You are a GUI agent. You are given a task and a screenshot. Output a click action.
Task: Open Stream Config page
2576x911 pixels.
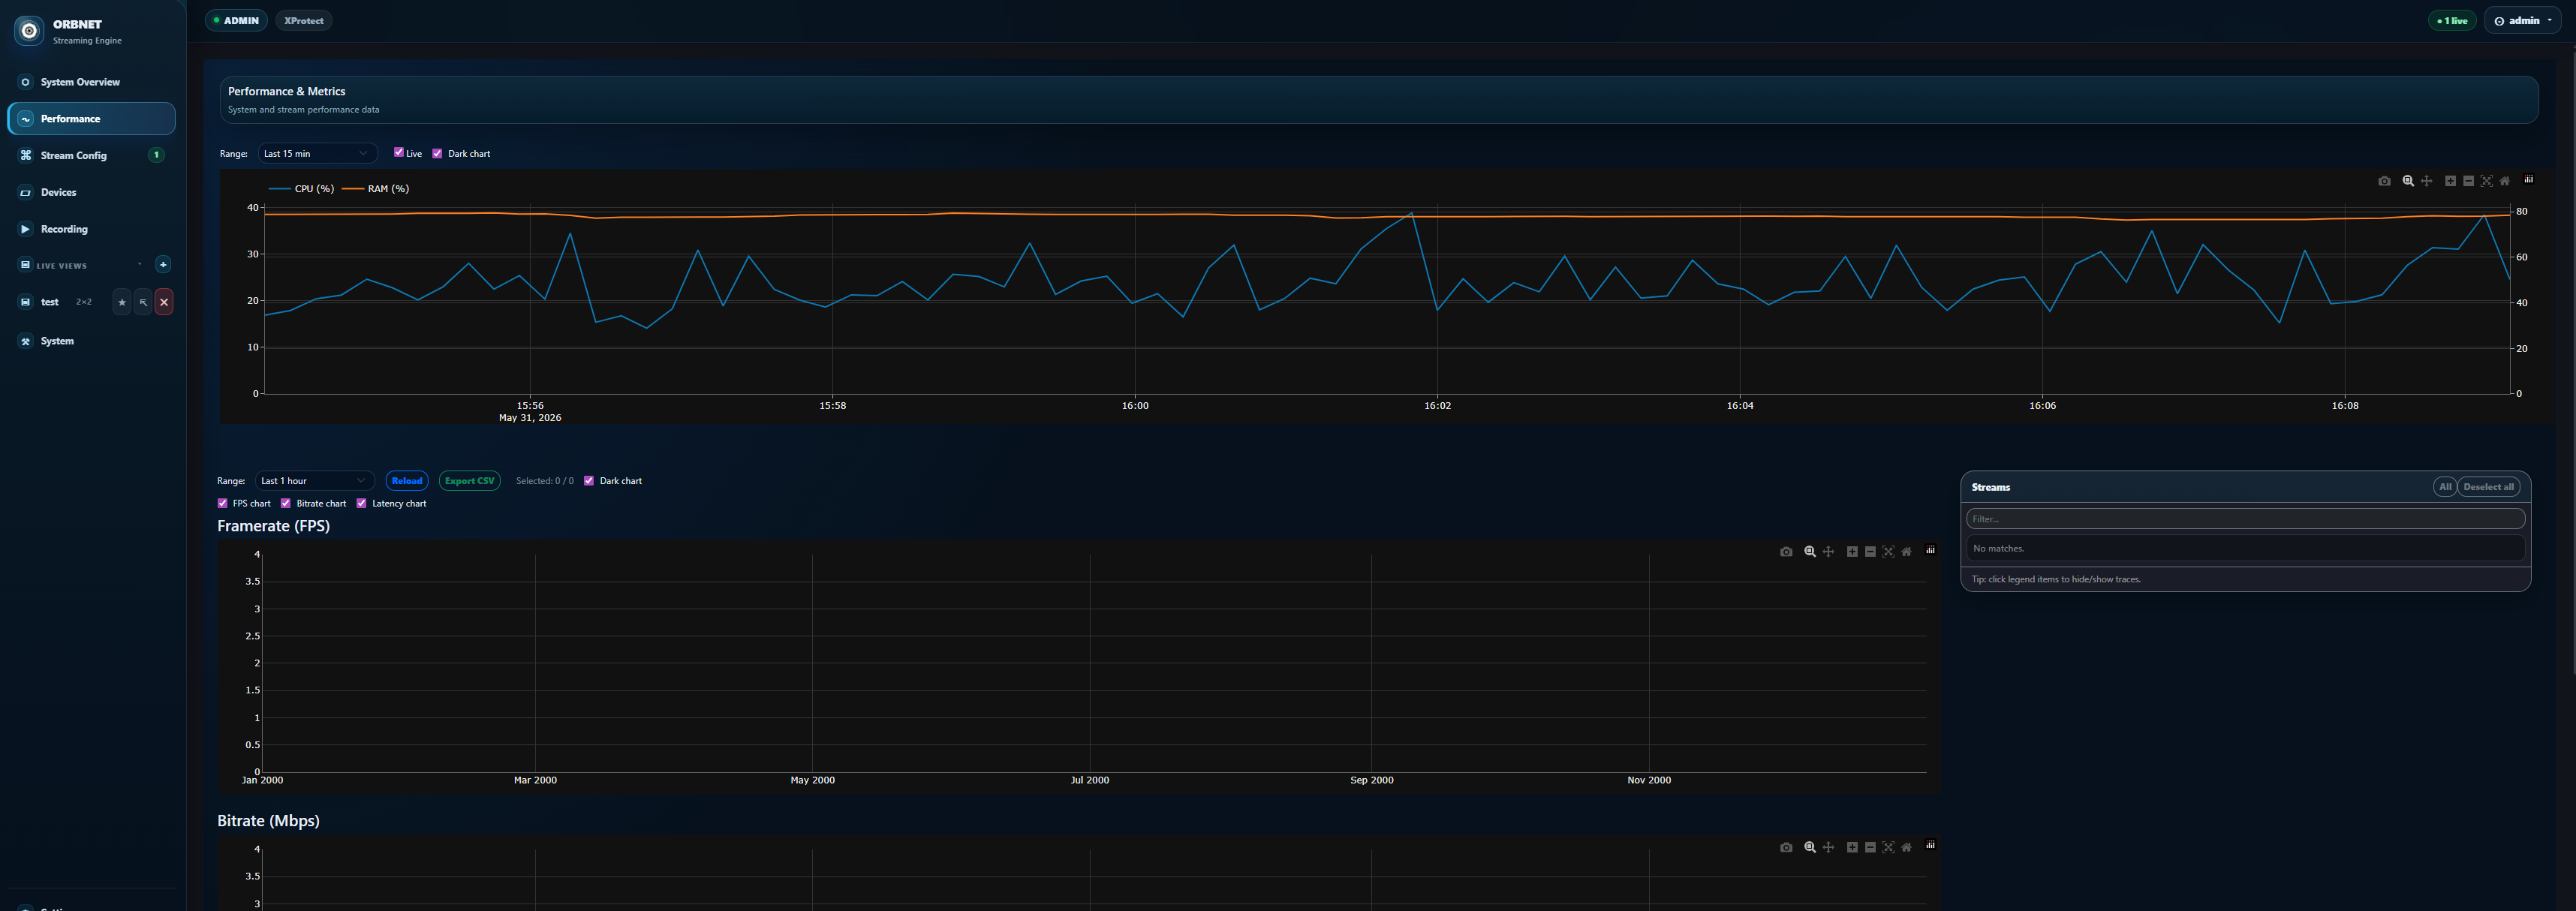(x=91, y=155)
